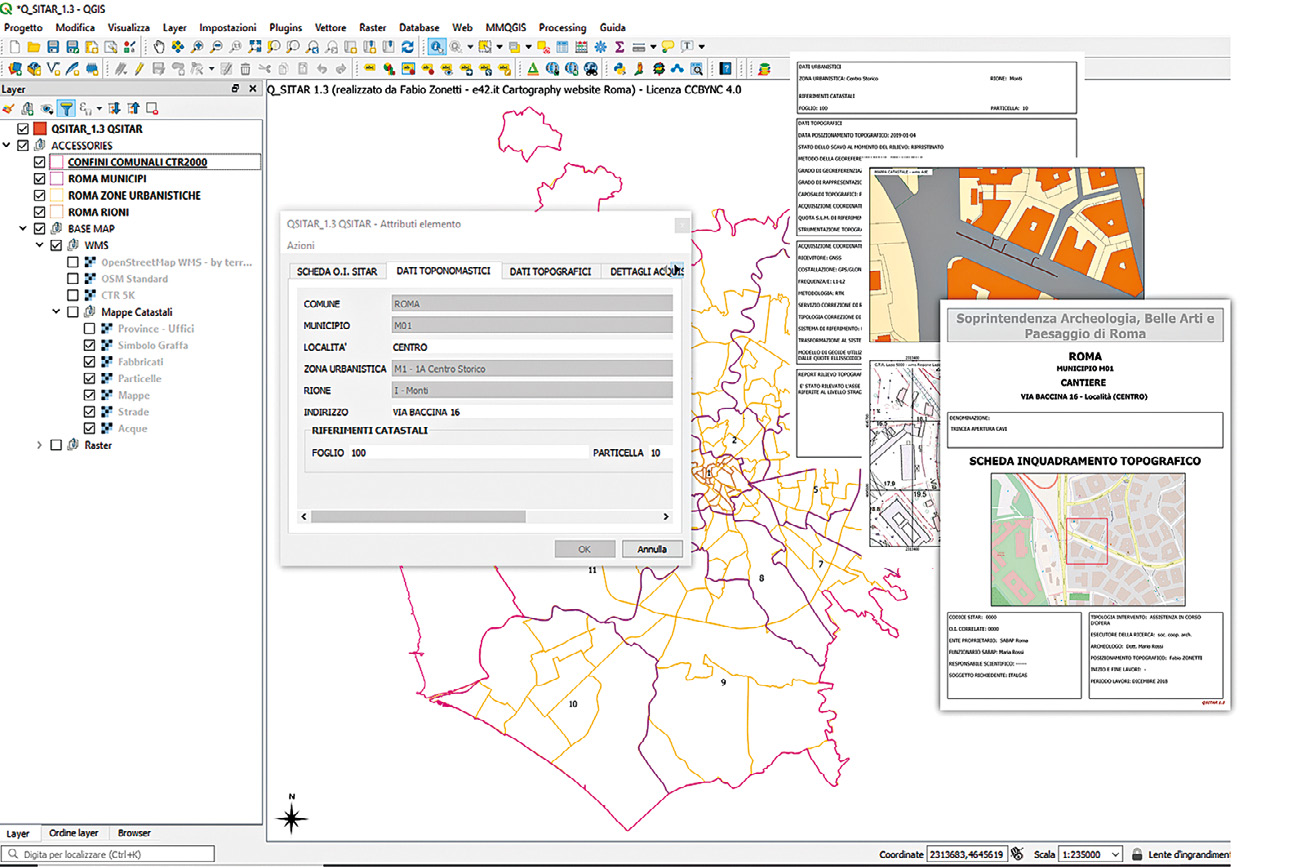This screenshot has width=1301, height=867.
Task: Open the Processing menu
Action: point(563,27)
